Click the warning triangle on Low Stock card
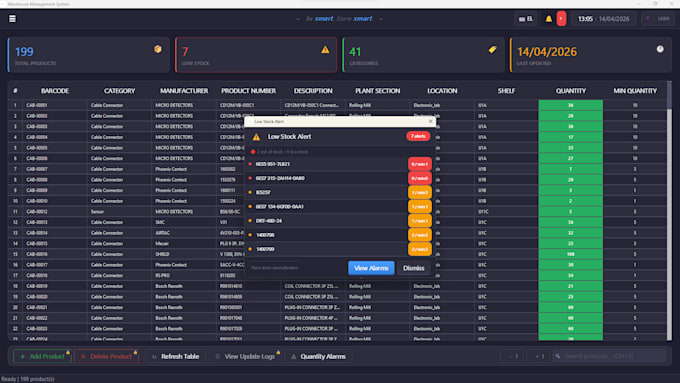The image size is (680, 383). point(325,50)
